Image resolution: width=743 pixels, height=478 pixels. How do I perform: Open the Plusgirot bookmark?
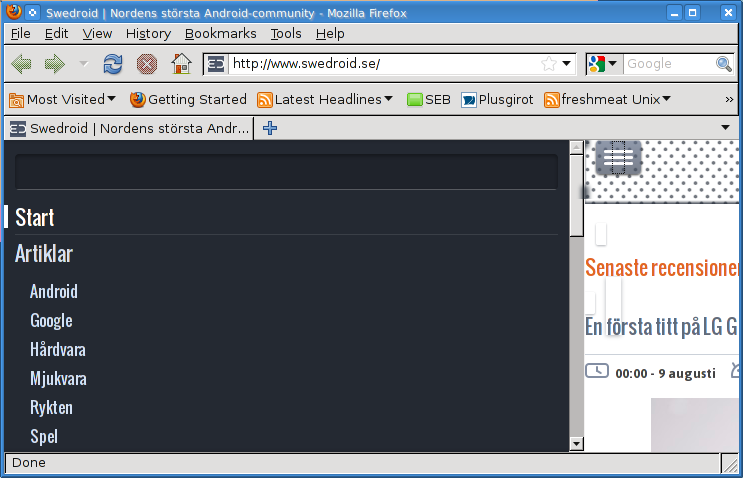[497, 99]
